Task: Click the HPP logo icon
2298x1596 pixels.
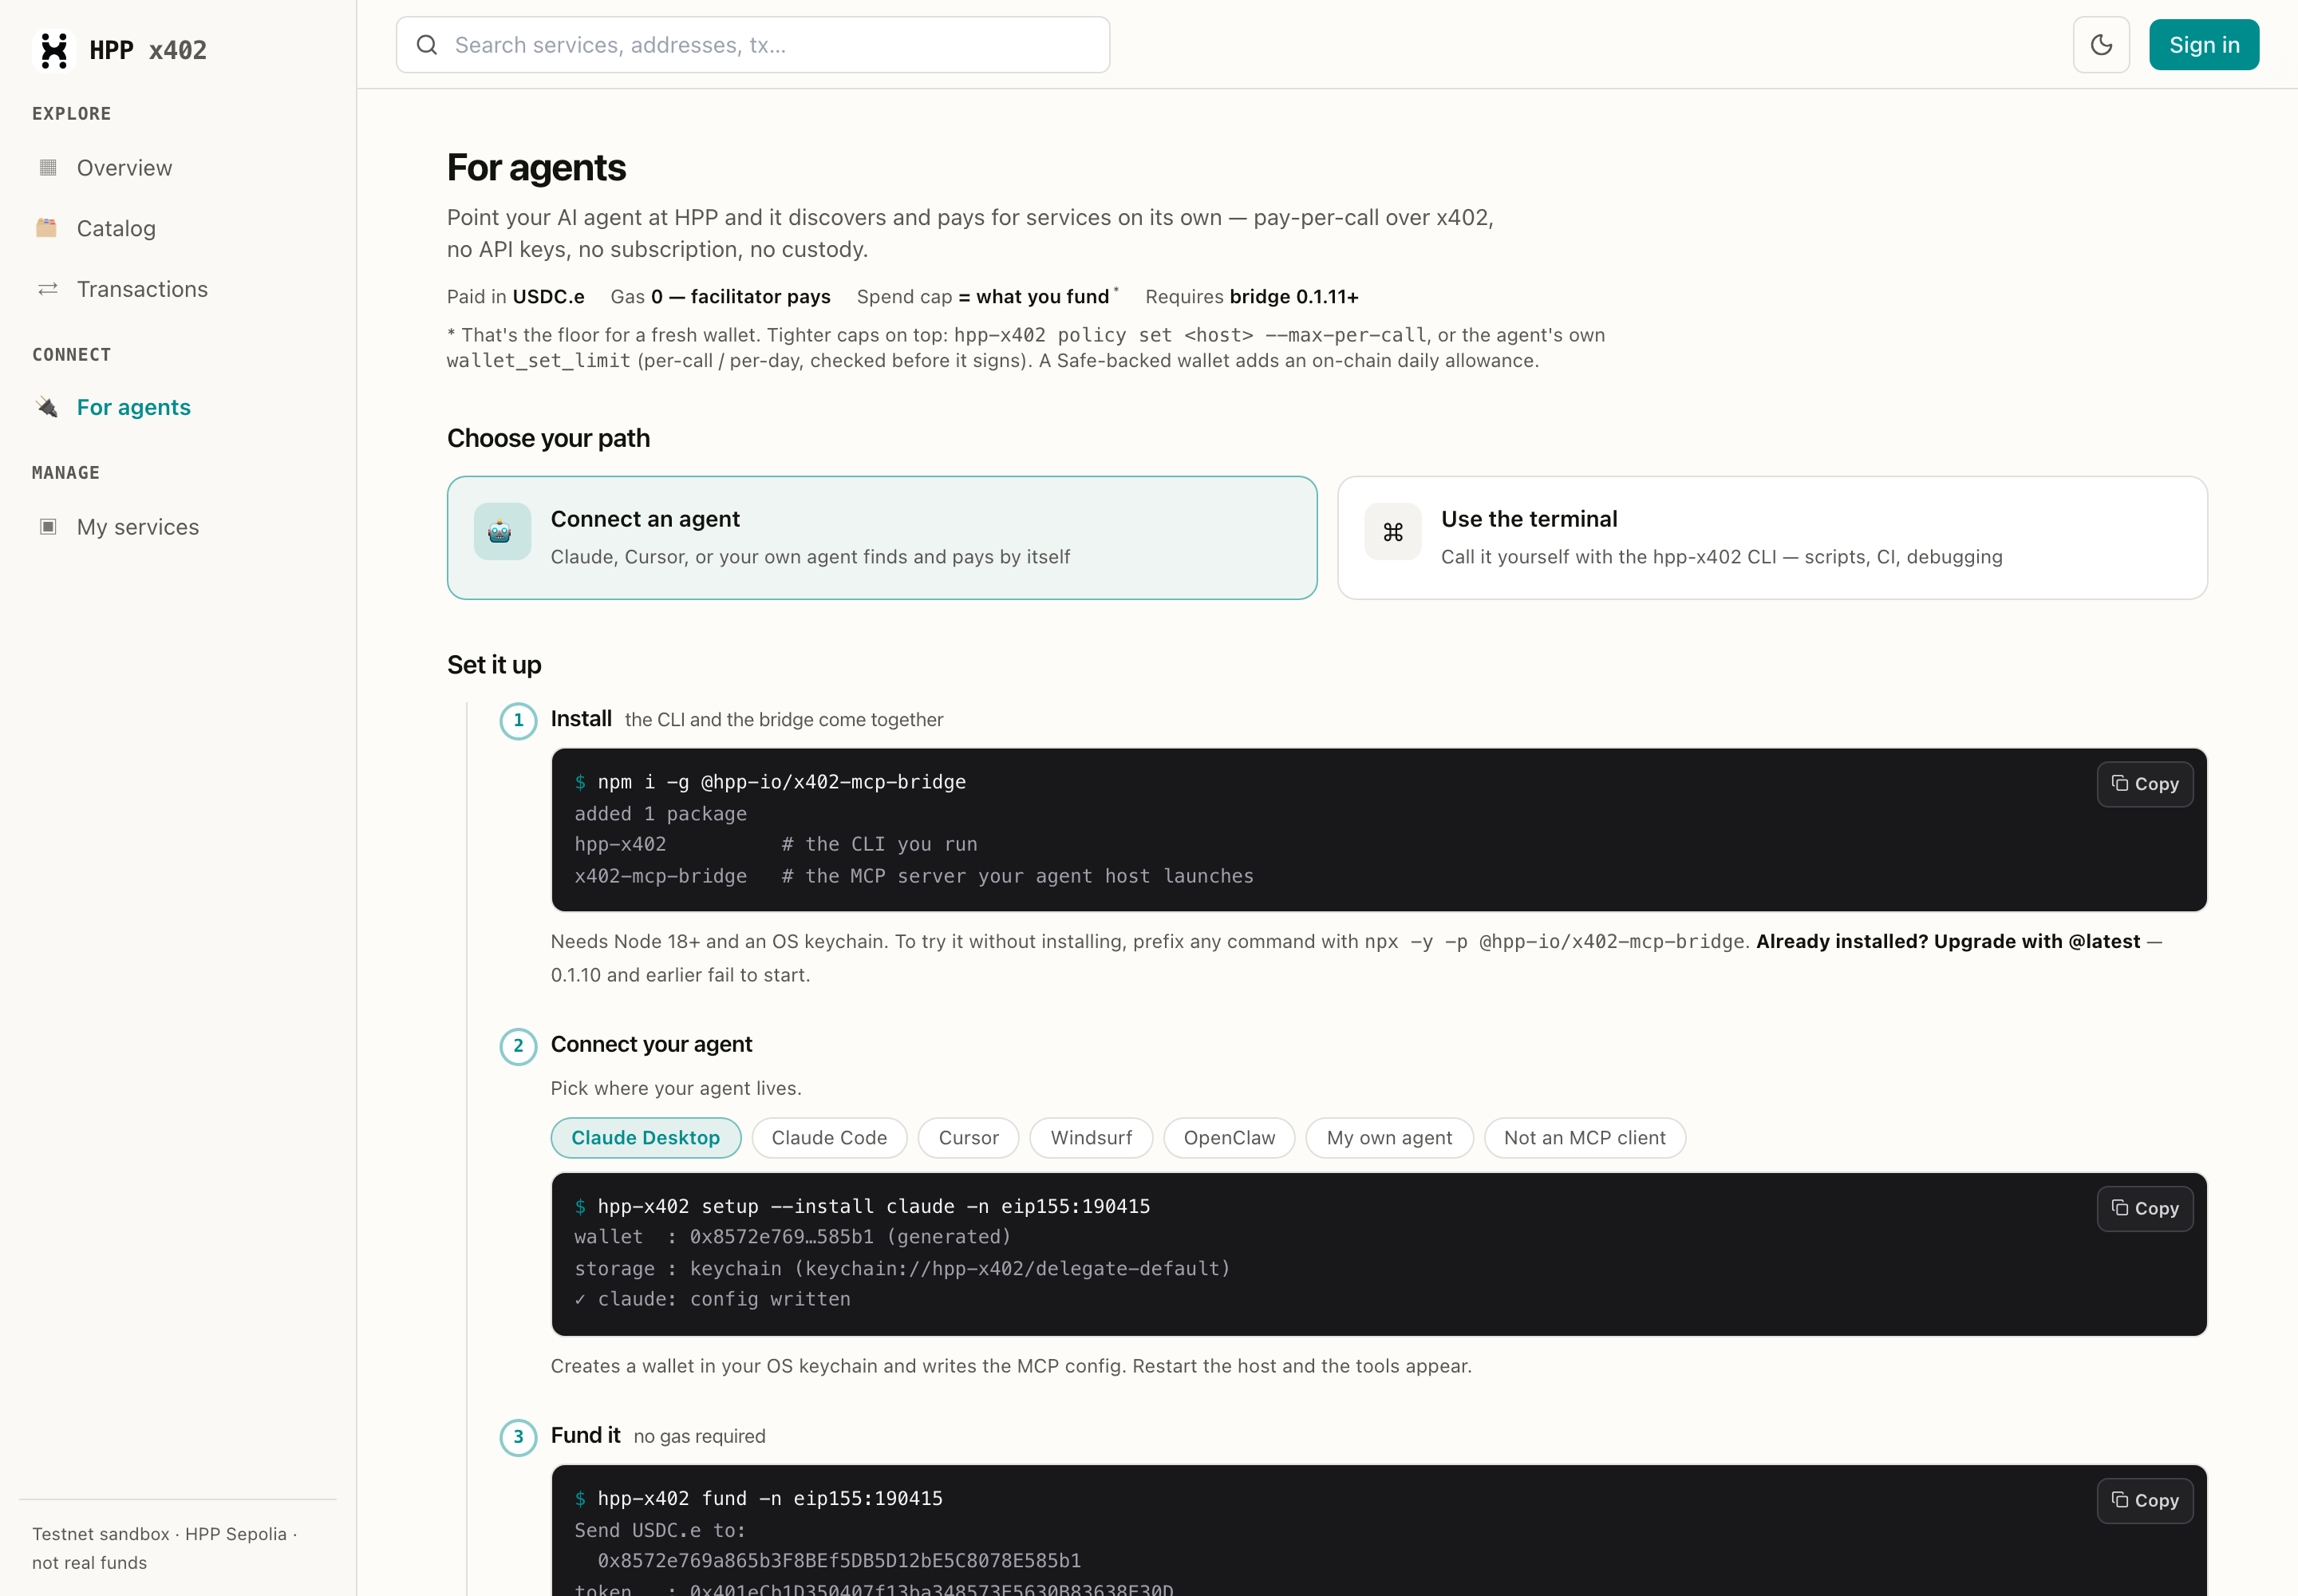Action: (54, 50)
